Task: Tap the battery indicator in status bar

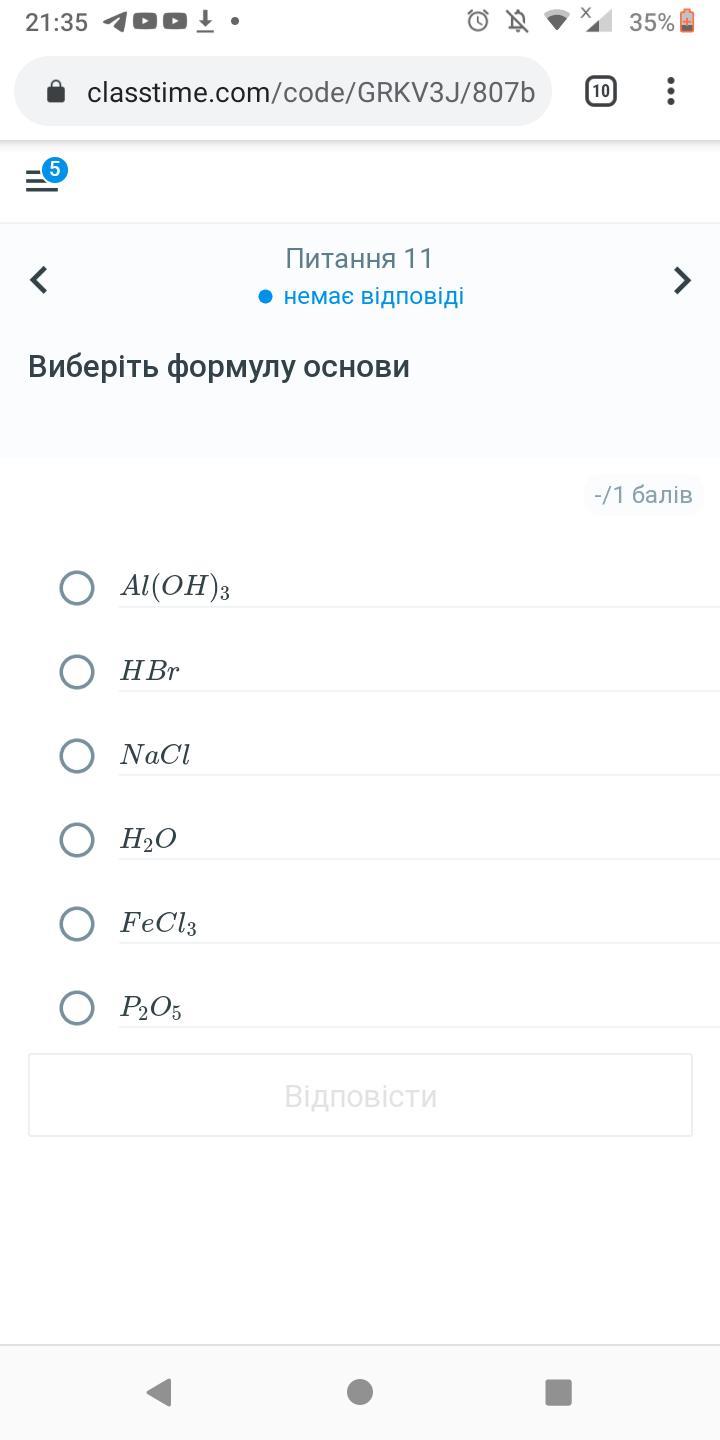Action: (x=687, y=21)
